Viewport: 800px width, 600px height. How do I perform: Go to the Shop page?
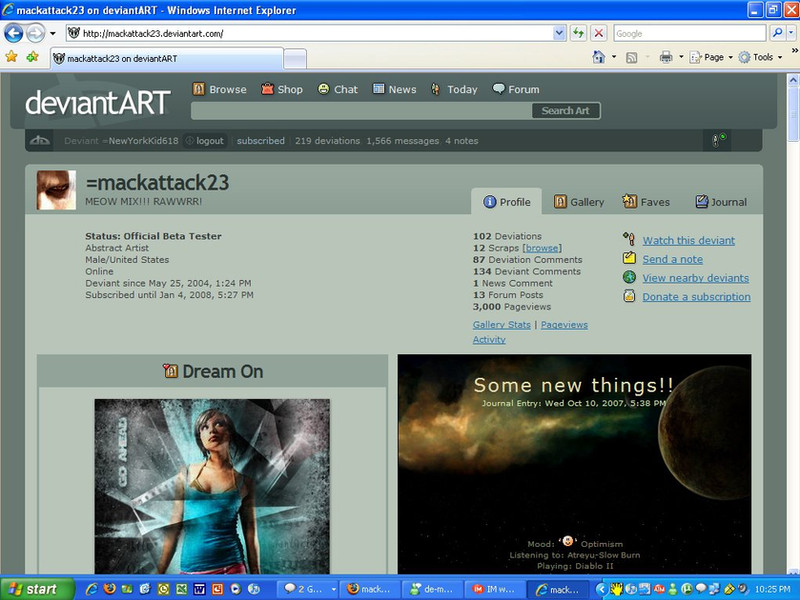(282, 89)
